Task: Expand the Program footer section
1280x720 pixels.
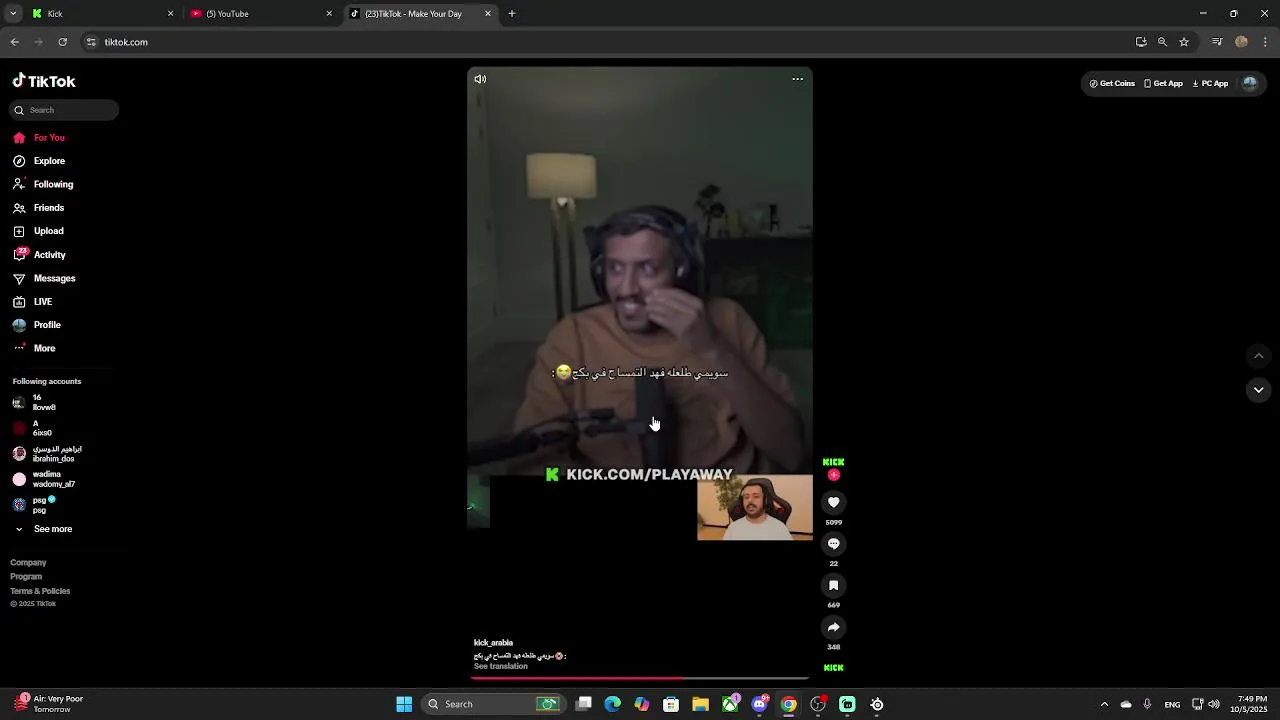Action: tap(26, 577)
